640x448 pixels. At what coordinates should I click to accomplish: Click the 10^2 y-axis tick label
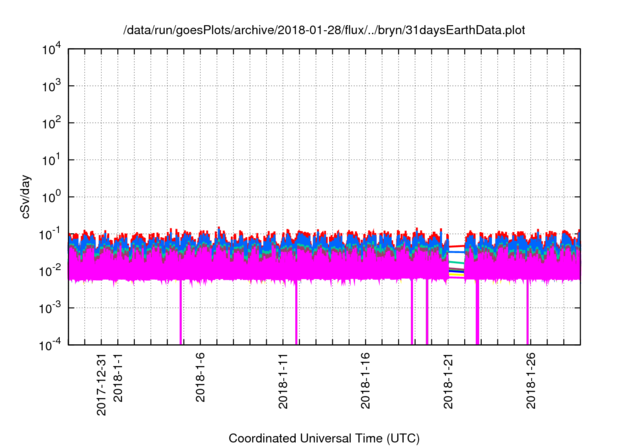pyautogui.click(x=52, y=124)
